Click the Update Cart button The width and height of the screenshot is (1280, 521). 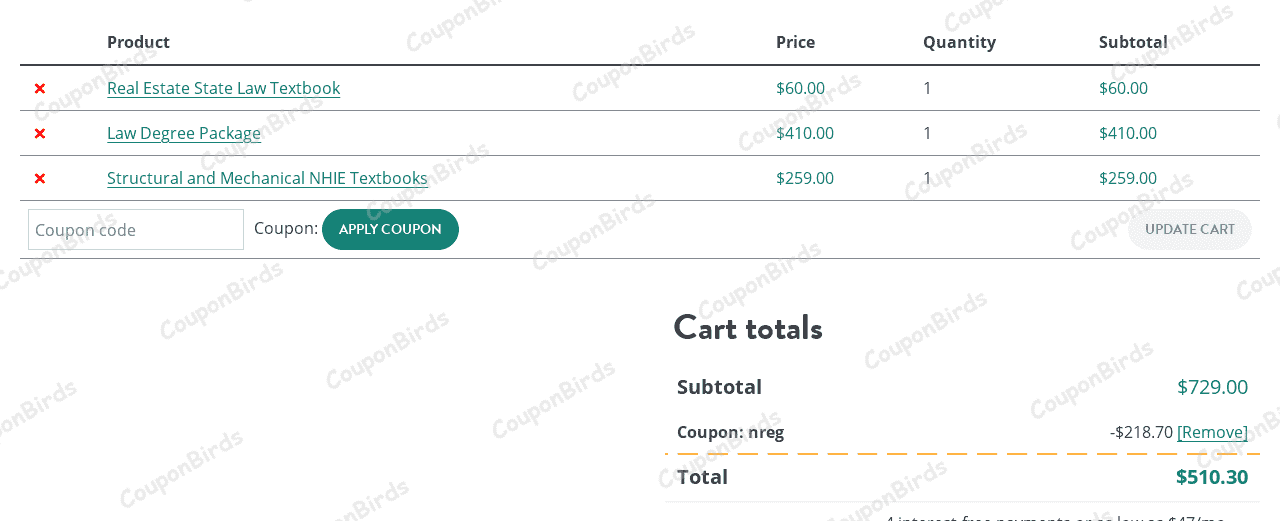pyautogui.click(x=1189, y=229)
